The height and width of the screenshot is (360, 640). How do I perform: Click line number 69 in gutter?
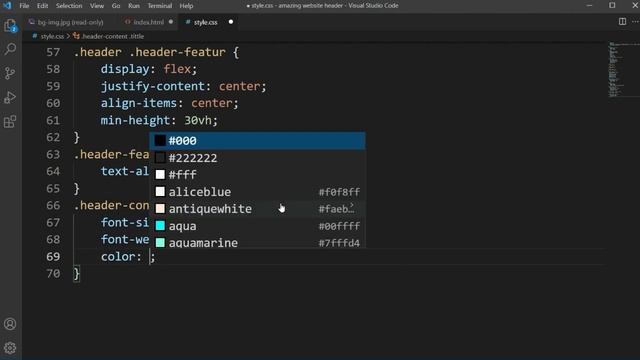pos(53,256)
